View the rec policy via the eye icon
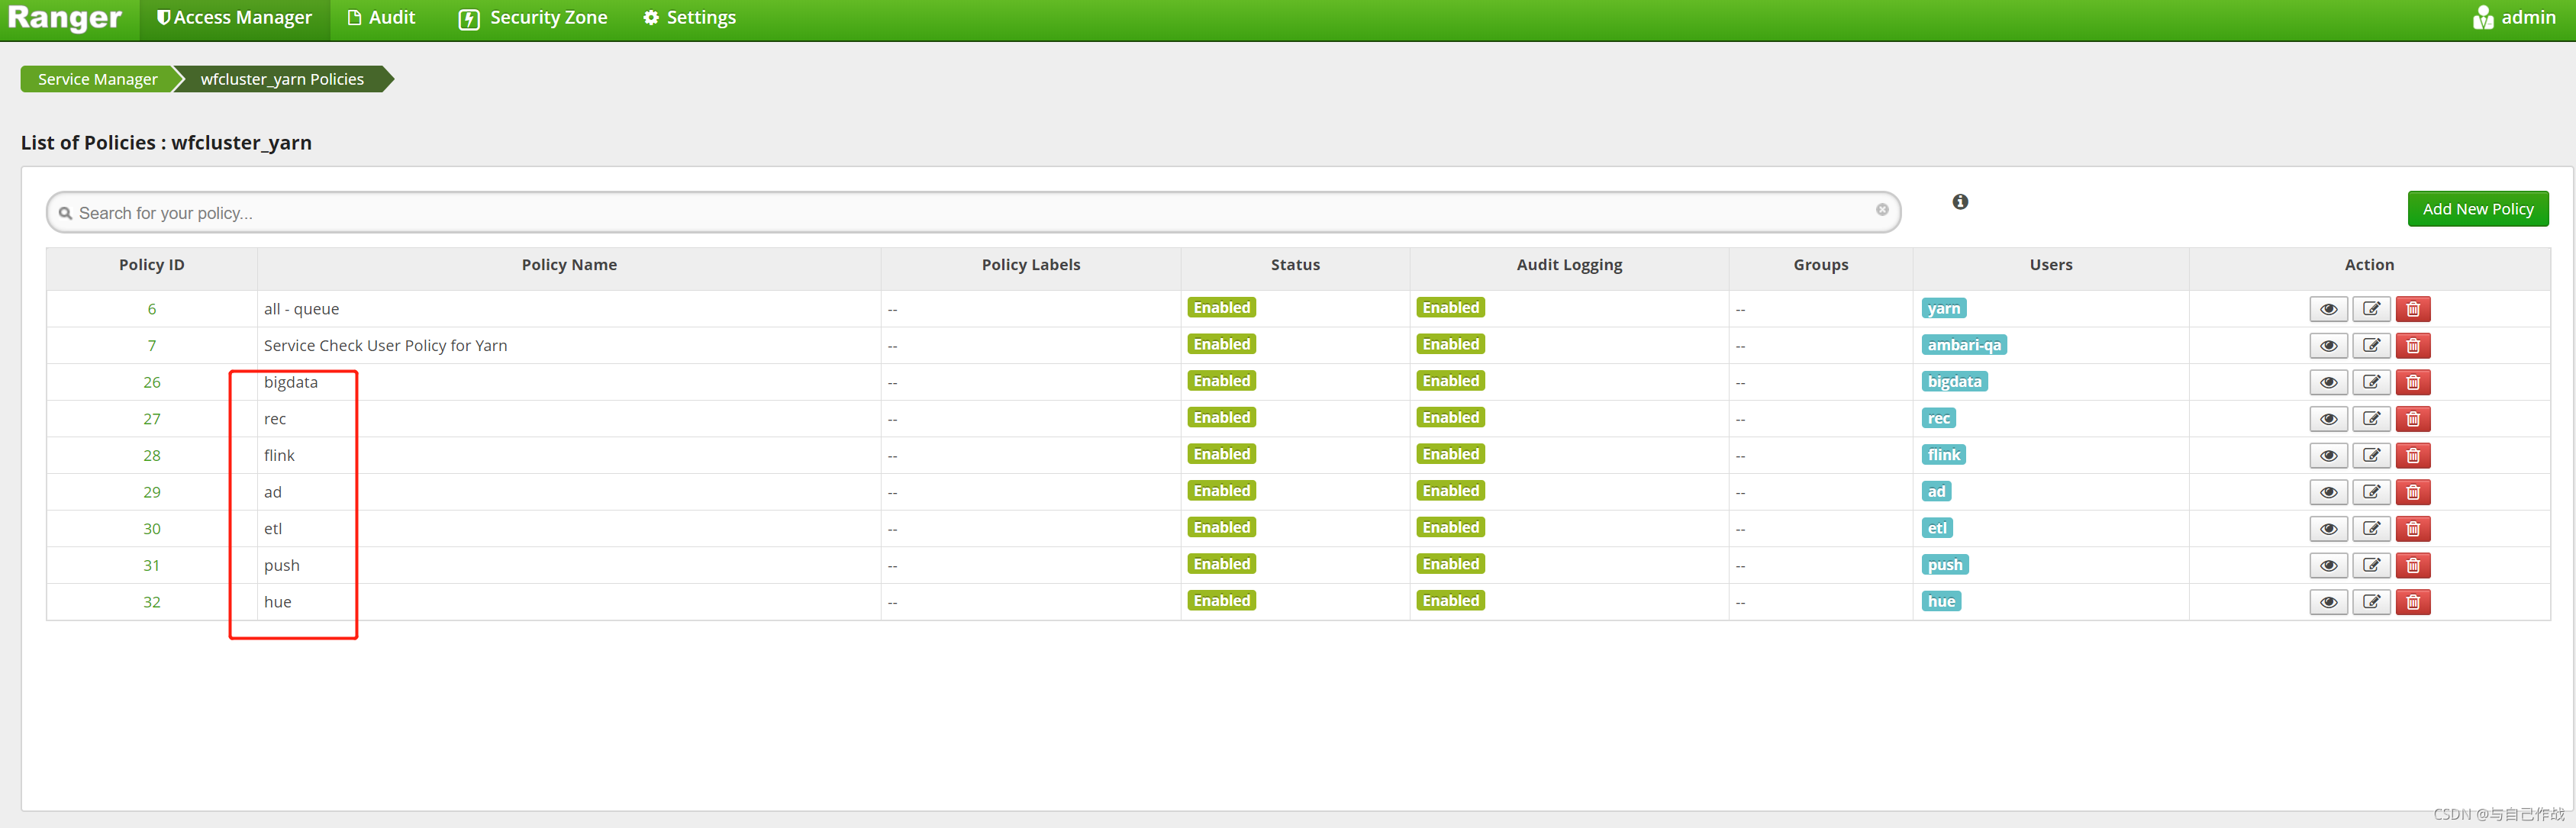The image size is (2576, 828). pyautogui.click(x=2328, y=419)
